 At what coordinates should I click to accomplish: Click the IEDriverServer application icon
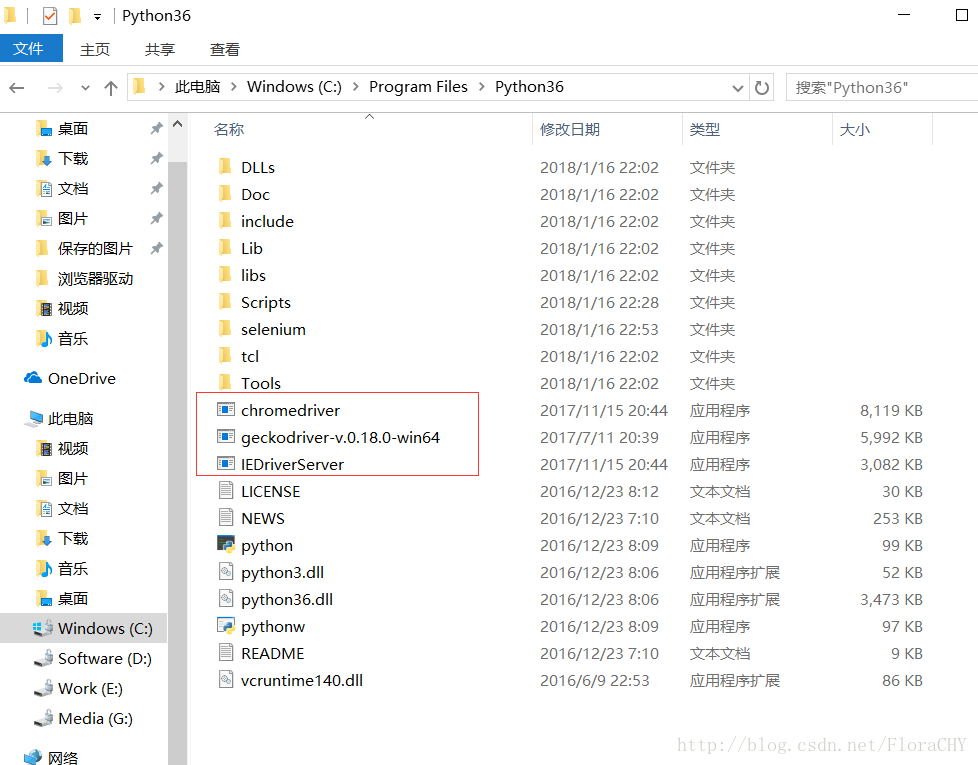tap(226, 464)
